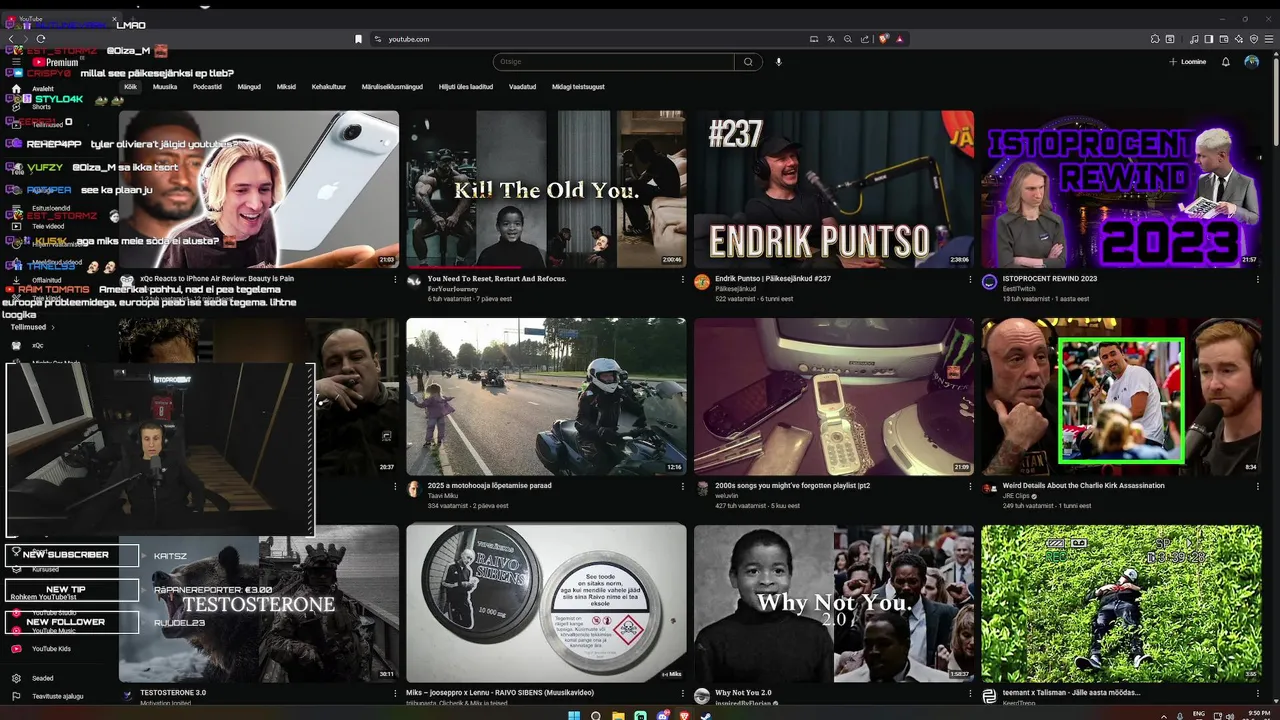
Task: Open xQc subscription in sidebar
Action: pyautogui.click(x=37, y=345)
